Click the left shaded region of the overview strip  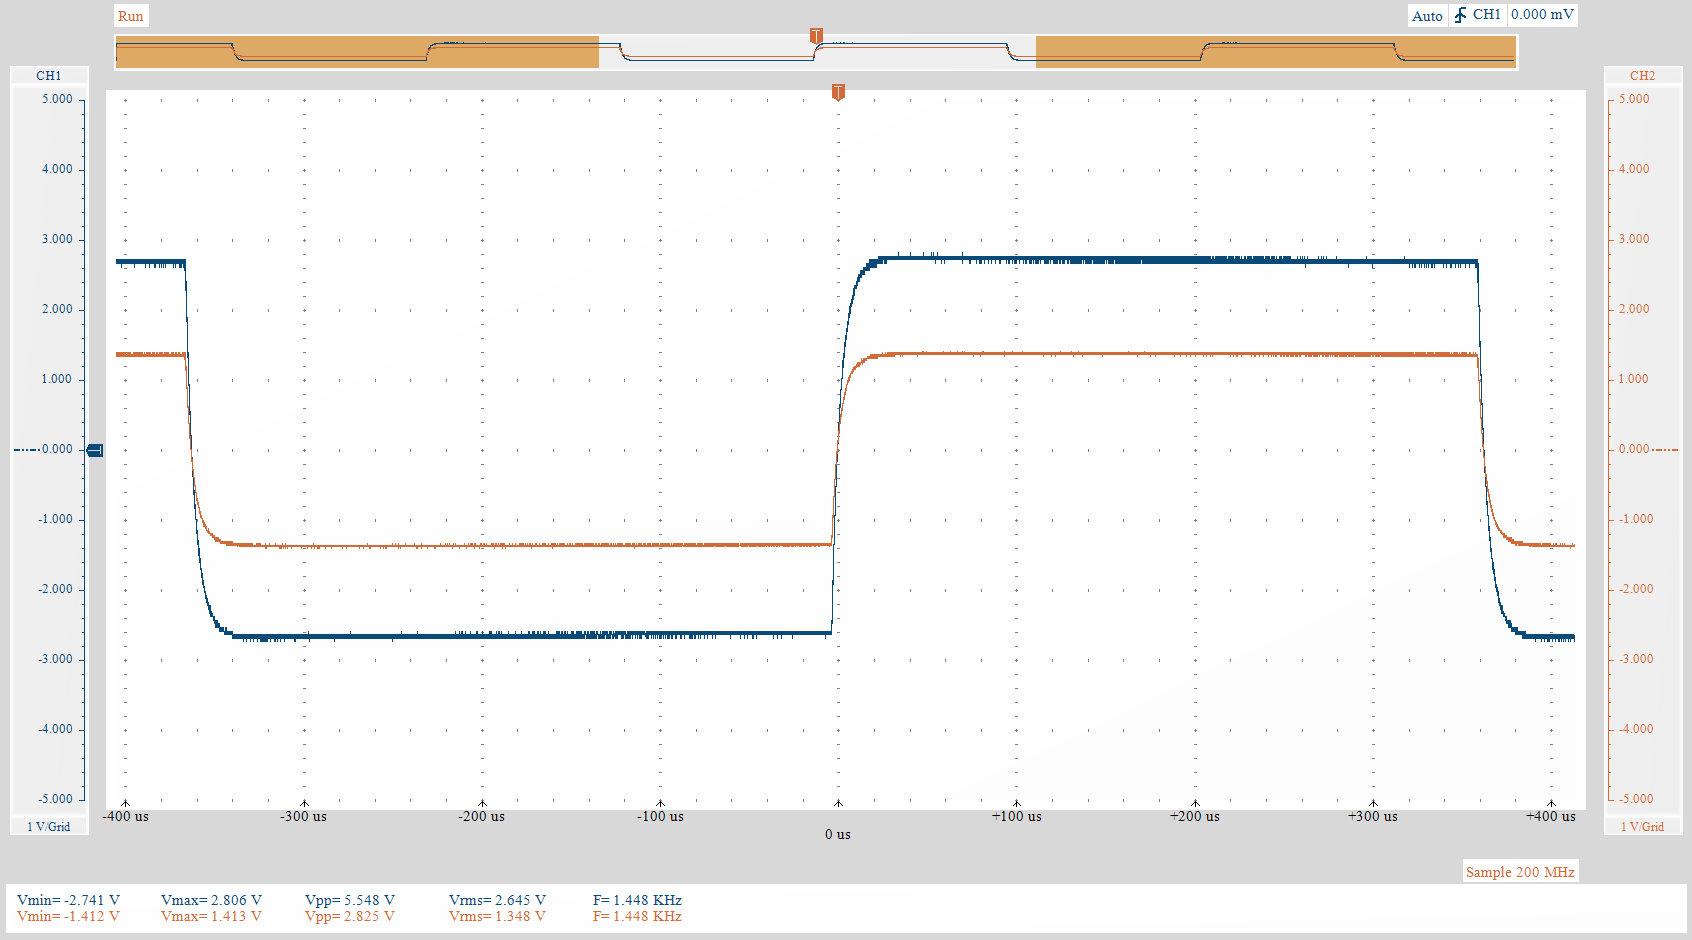click(357, 52)
